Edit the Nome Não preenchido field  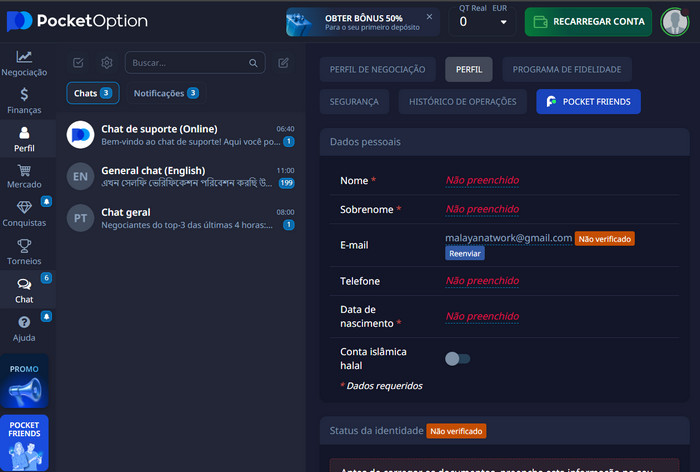point(482,180)
